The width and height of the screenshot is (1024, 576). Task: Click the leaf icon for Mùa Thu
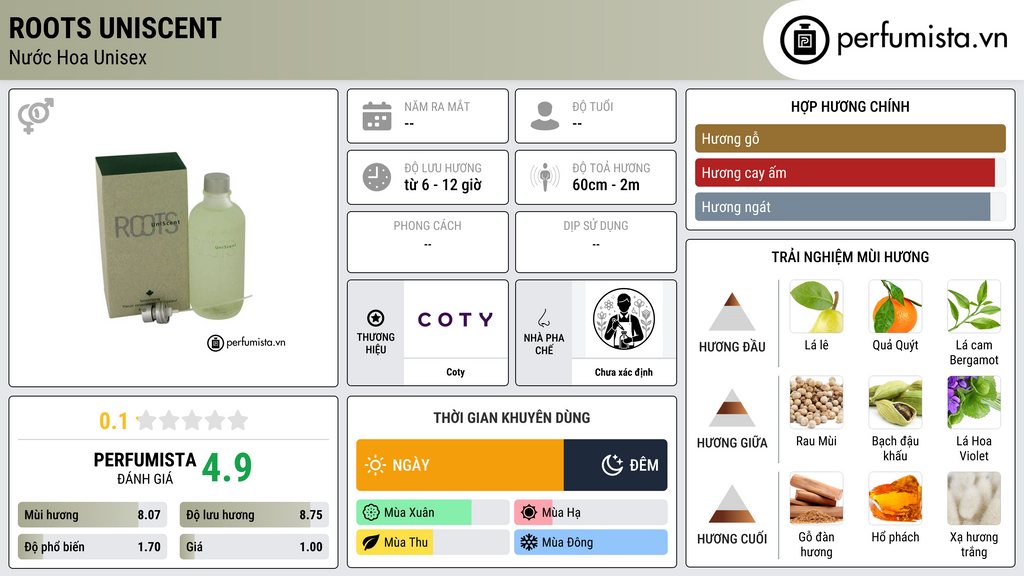tap(371, 542)
